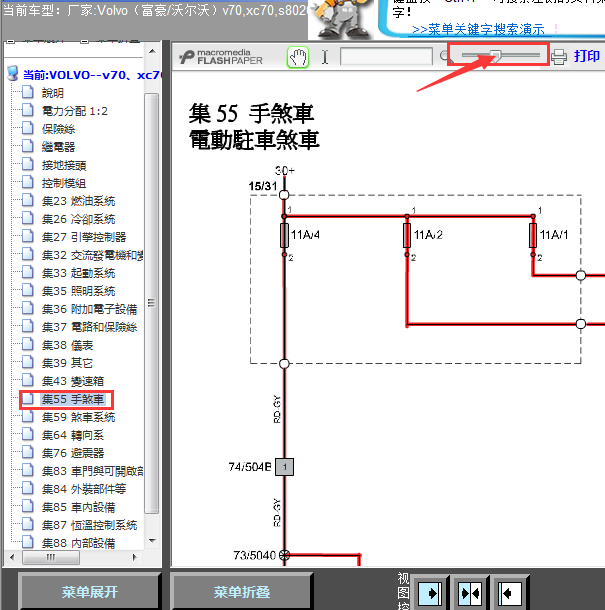Viewport: 605px width, 610px height.
Task: Click the FlashPaper search input field
Action: coord(386,57)
